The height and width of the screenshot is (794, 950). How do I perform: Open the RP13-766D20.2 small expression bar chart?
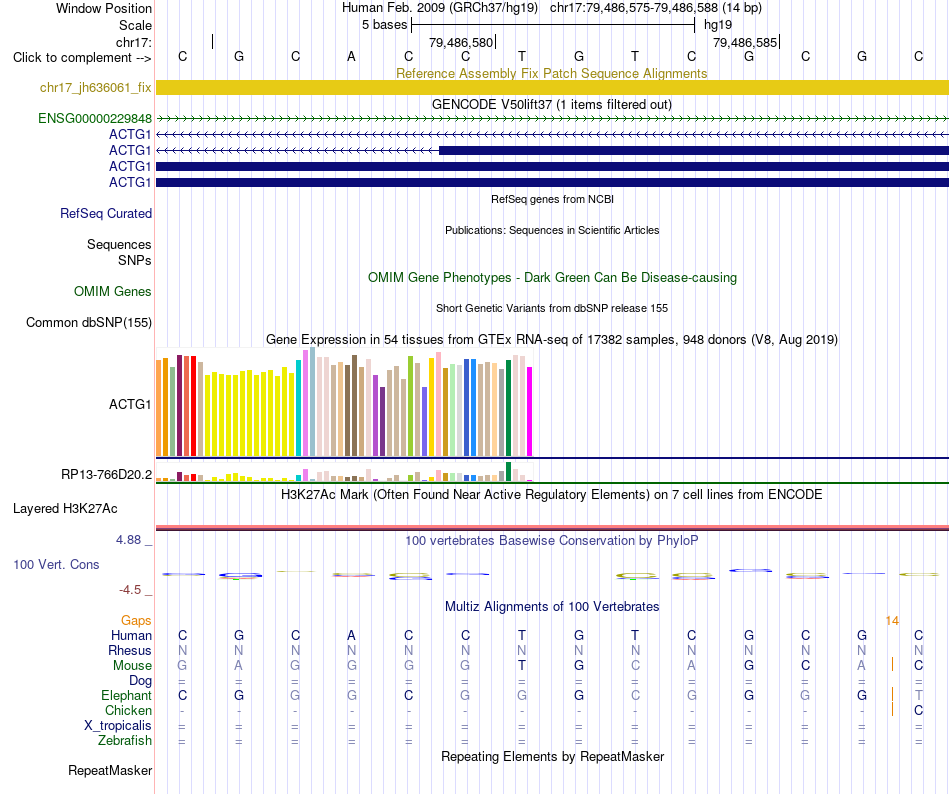(344, 472)
